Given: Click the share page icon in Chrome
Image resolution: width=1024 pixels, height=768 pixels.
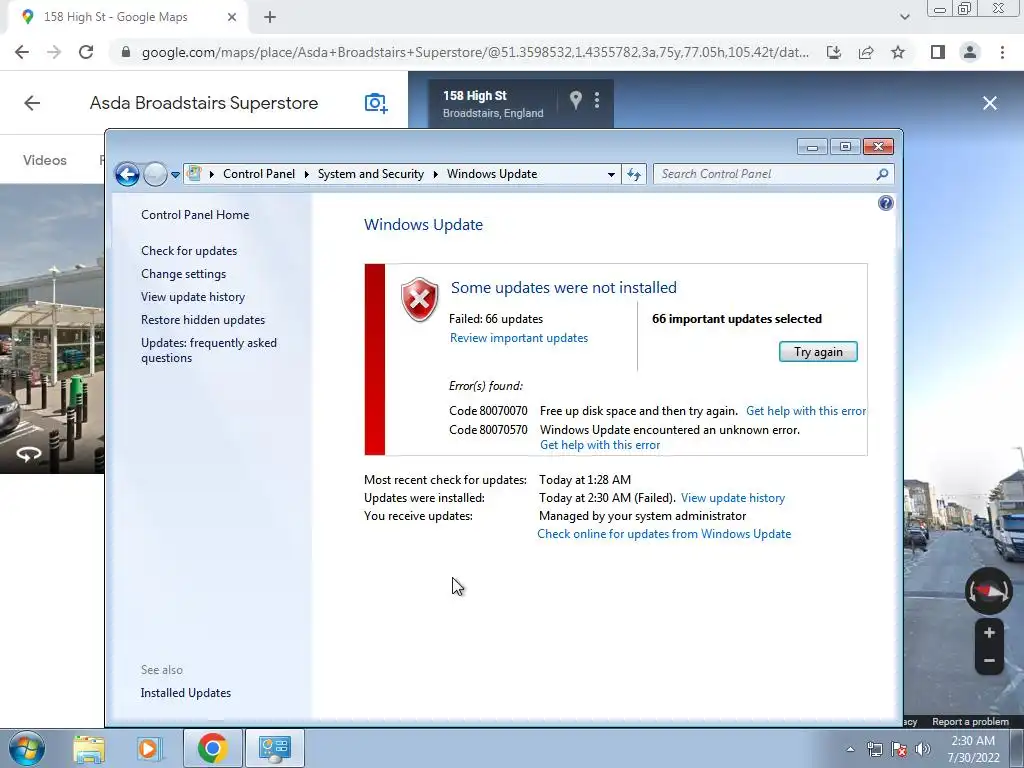Looking at the screenshot, I should 866,52.
